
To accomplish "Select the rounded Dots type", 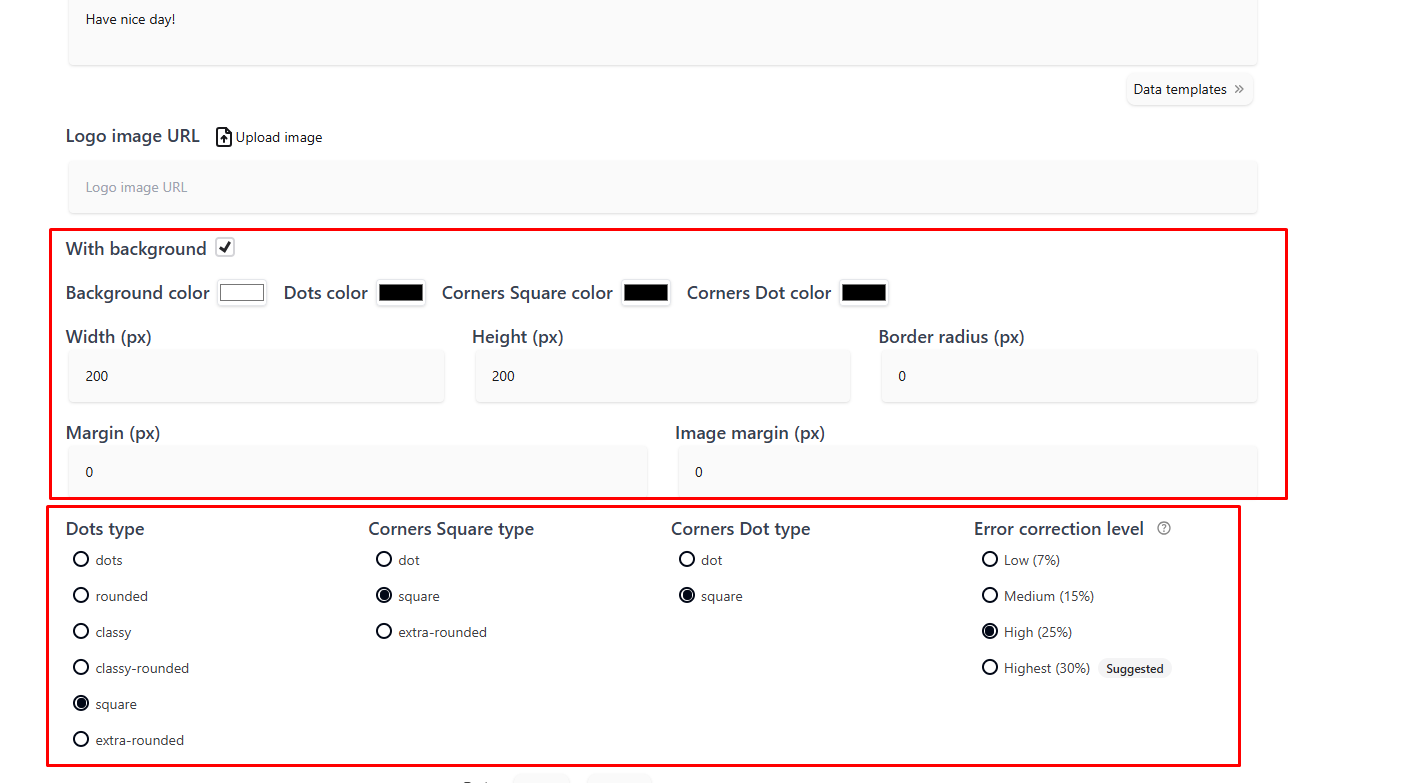I will (81, 595).
